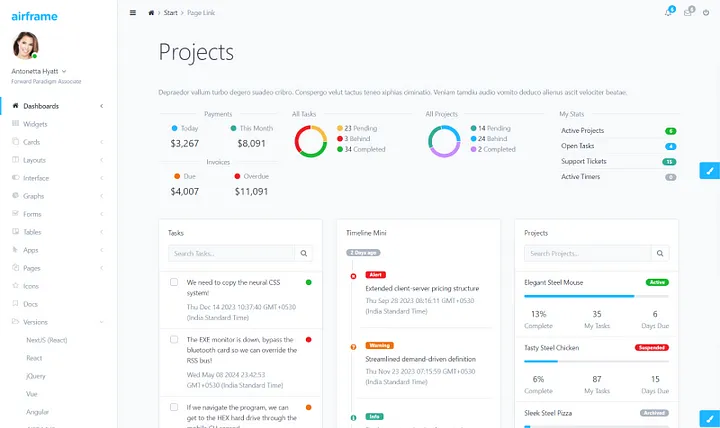Click the Versions folder icon in sidebar
This screenshot has height=428, width=720.
pos(15,321)
